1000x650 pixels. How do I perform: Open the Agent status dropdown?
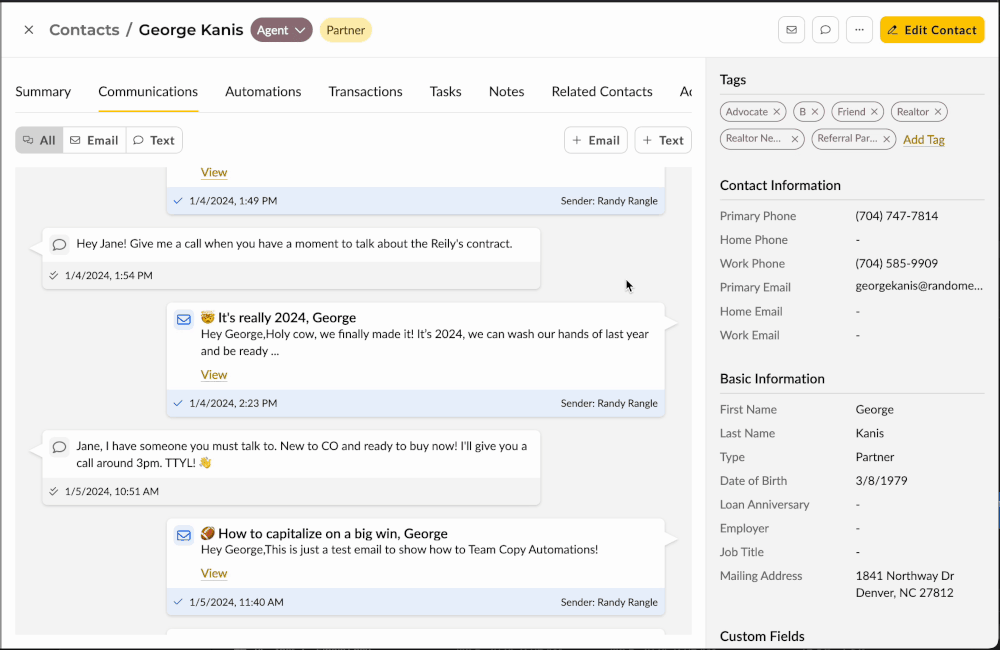[x=281, y=29]
